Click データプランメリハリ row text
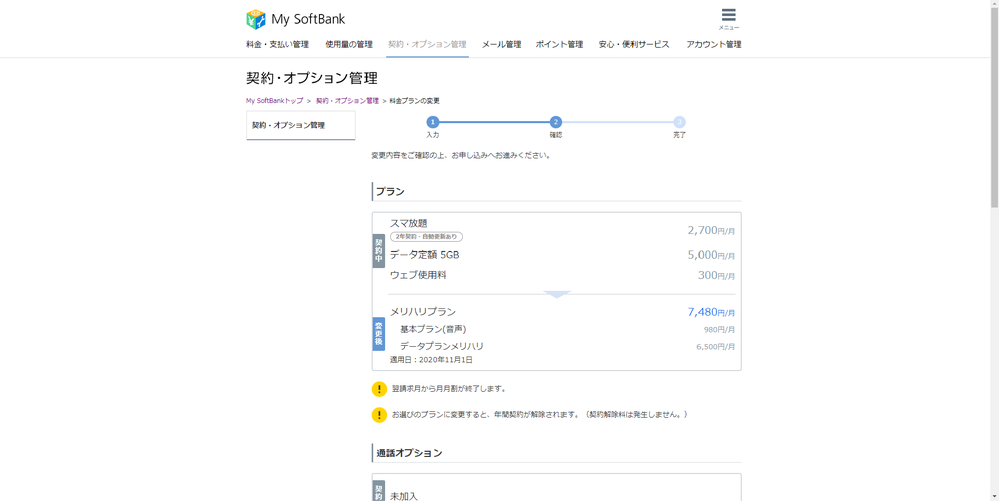 [x=442, y=346]
